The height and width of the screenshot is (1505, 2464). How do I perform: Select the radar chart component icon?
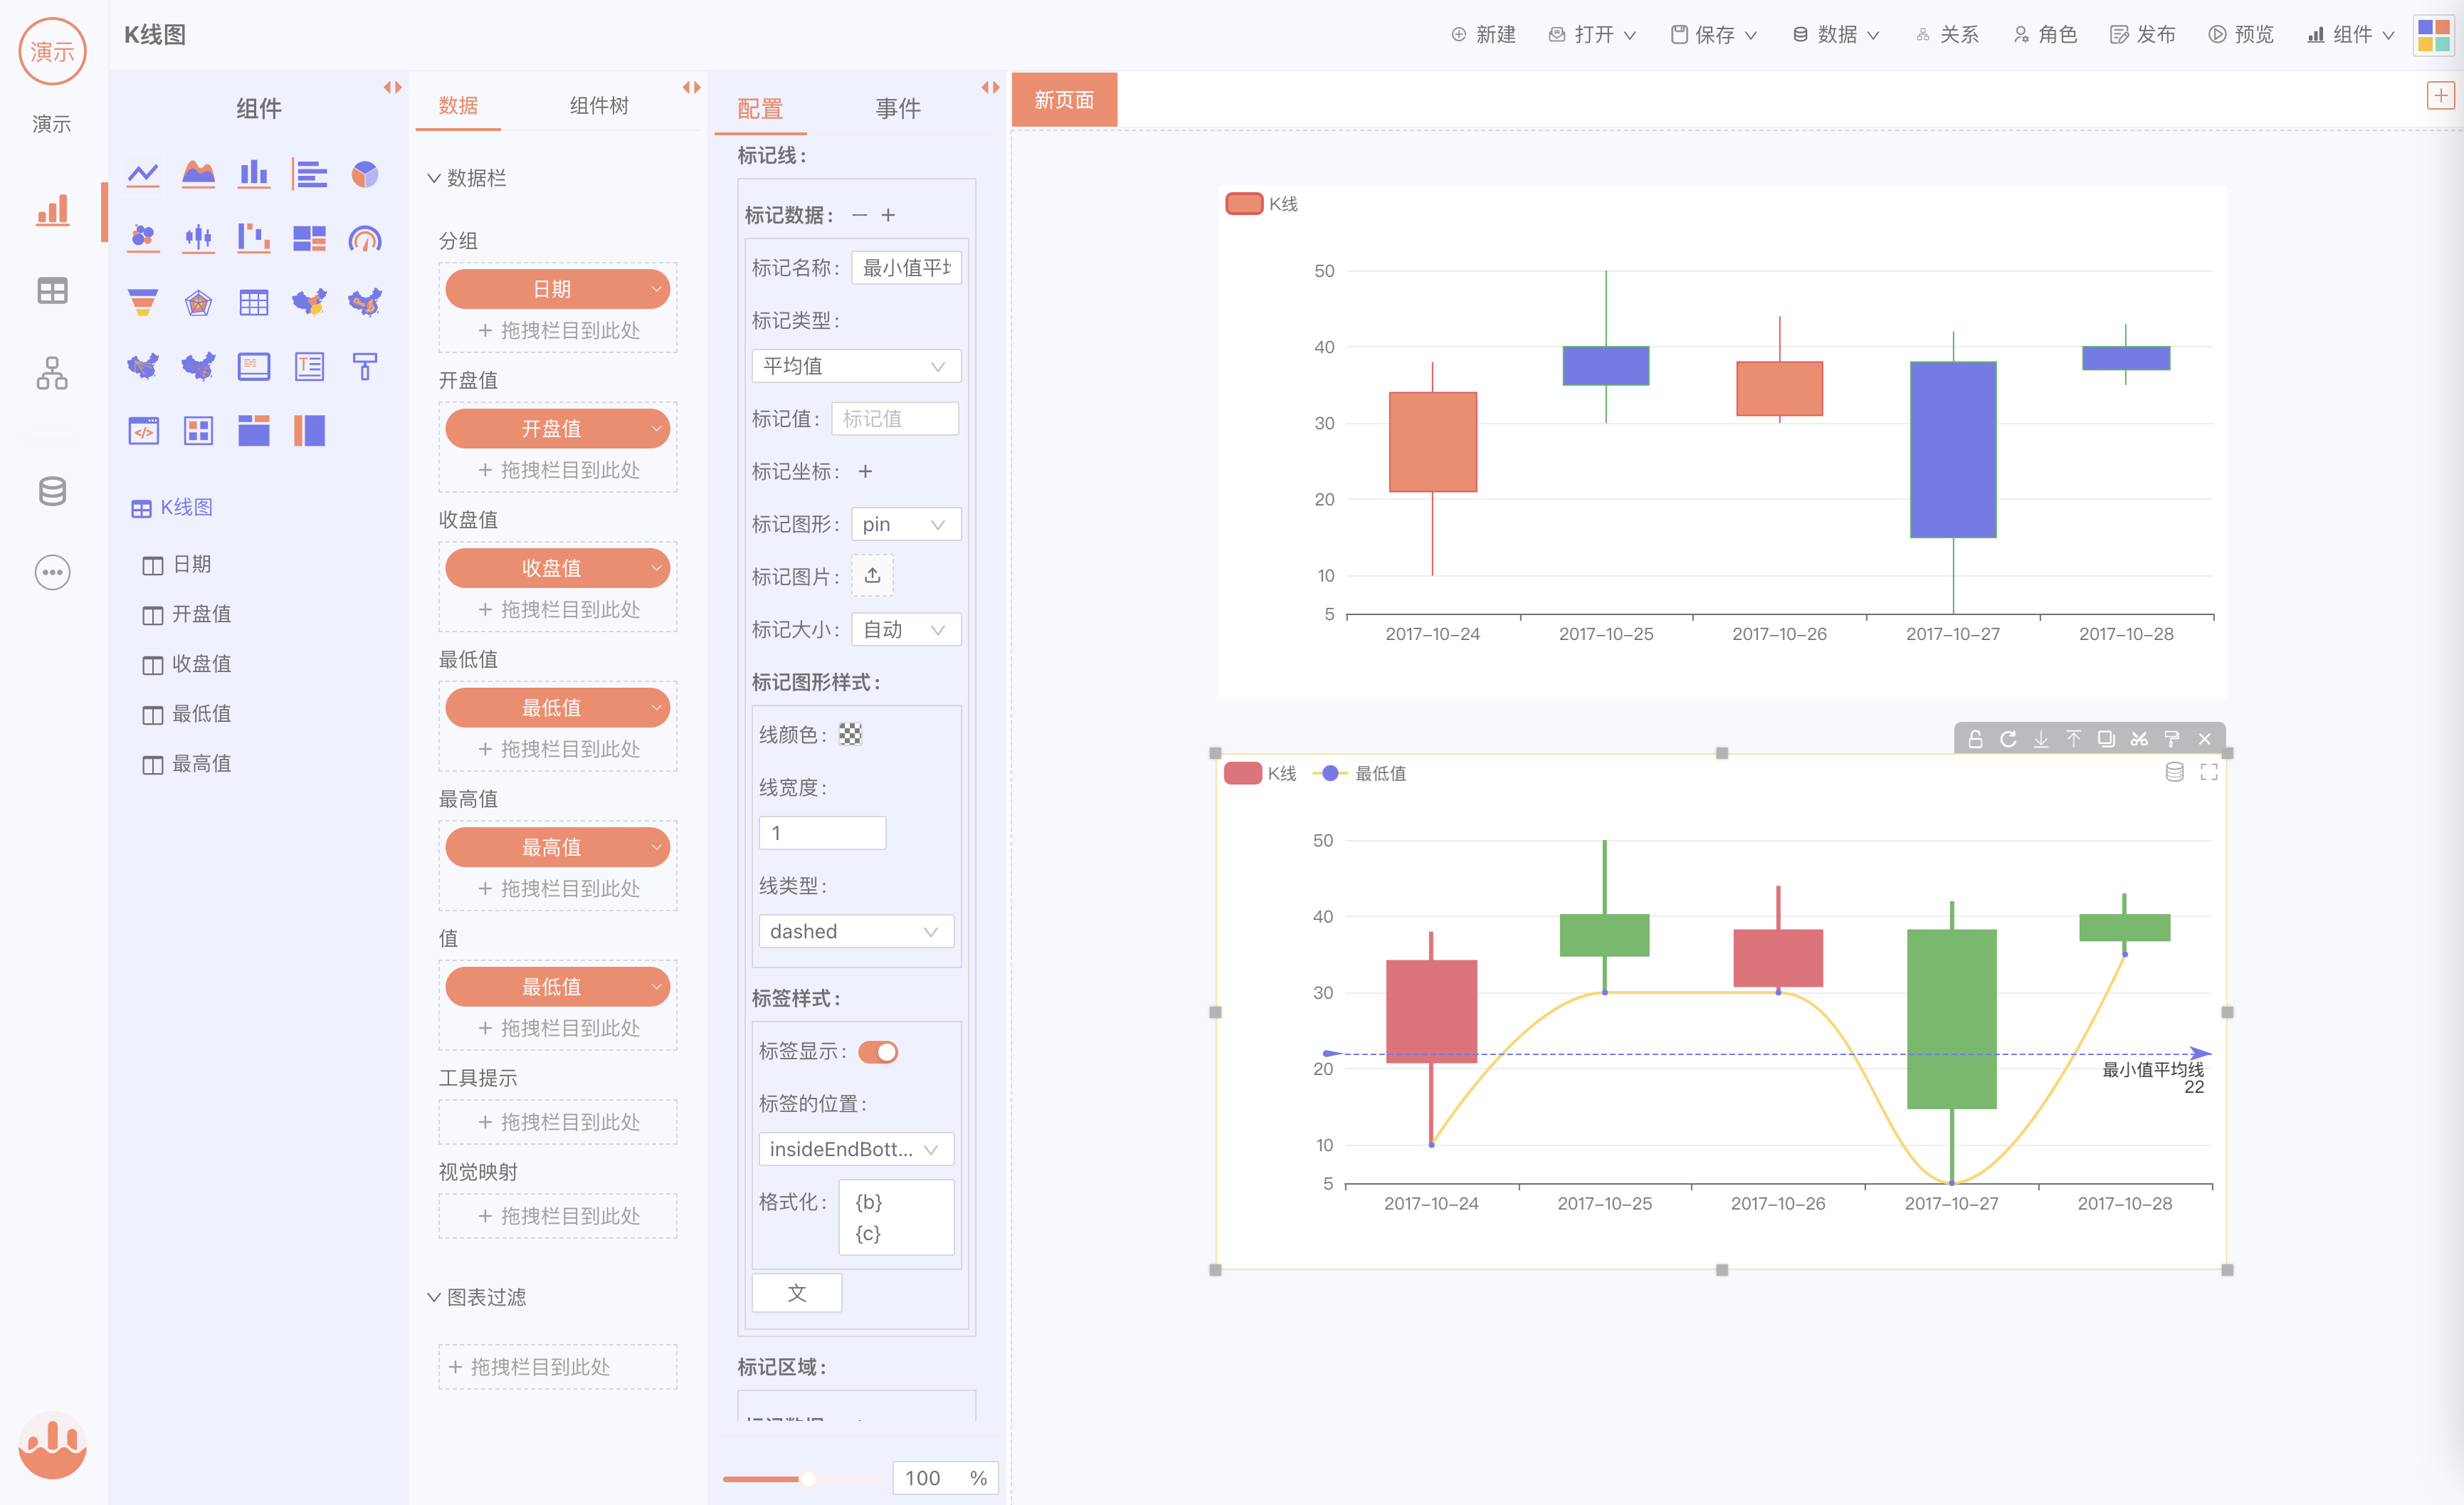click(x=198, y=302)
